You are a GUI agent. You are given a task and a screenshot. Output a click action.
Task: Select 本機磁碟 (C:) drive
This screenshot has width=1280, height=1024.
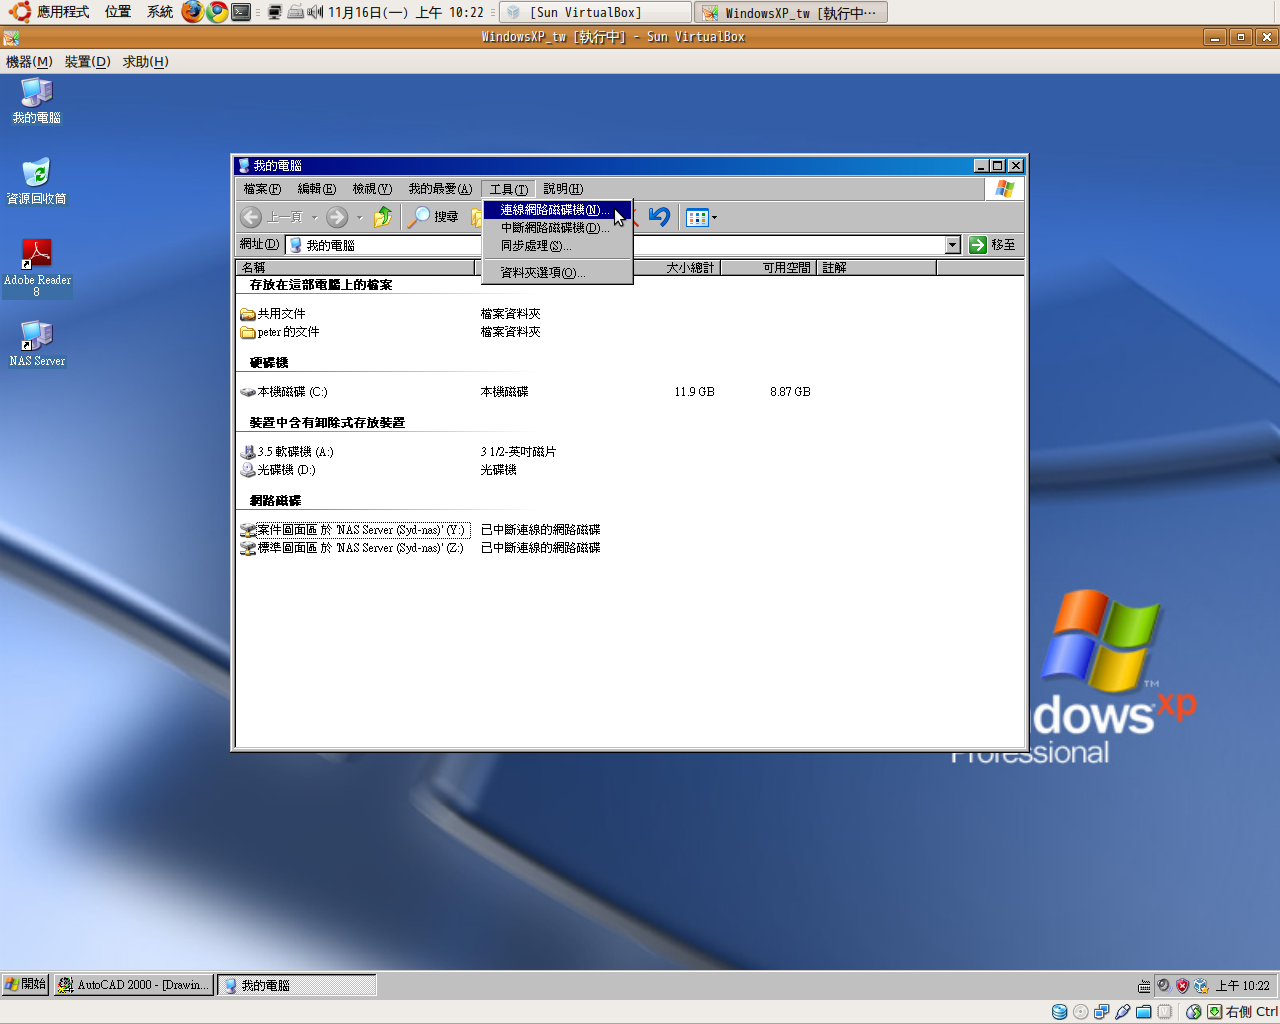coord(284,392)
